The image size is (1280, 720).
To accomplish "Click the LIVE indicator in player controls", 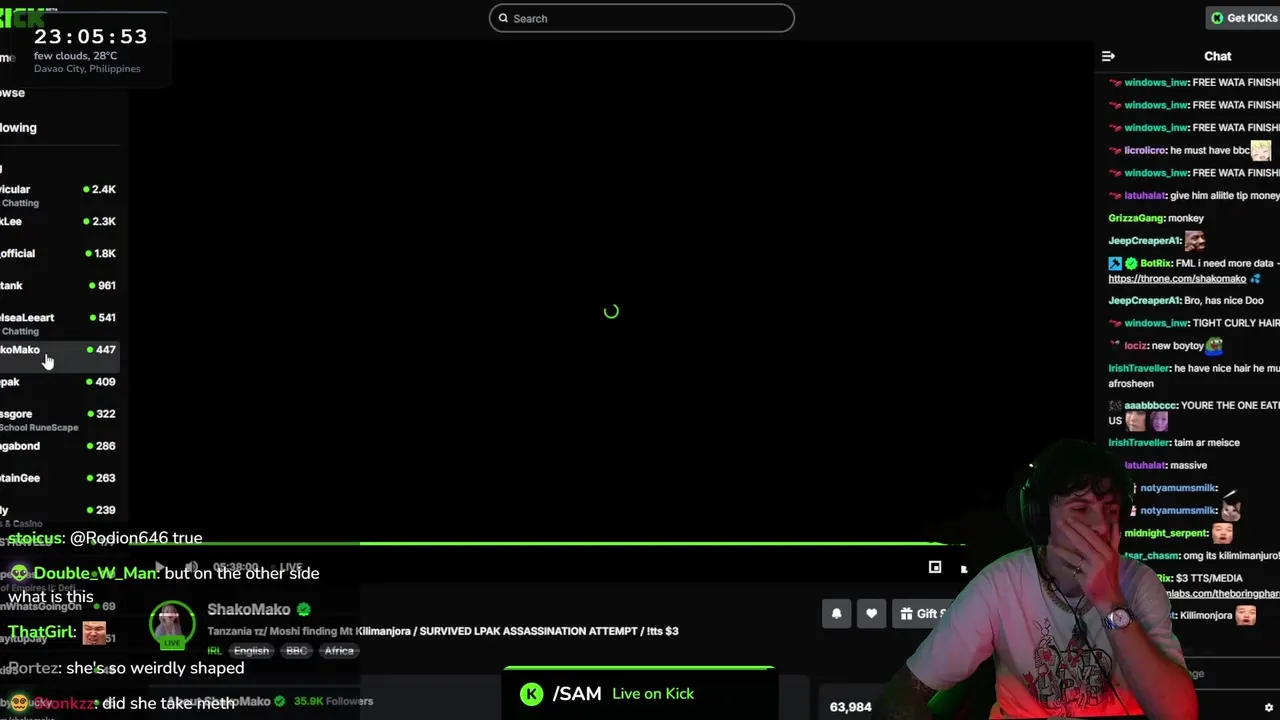I will point(291,568).
